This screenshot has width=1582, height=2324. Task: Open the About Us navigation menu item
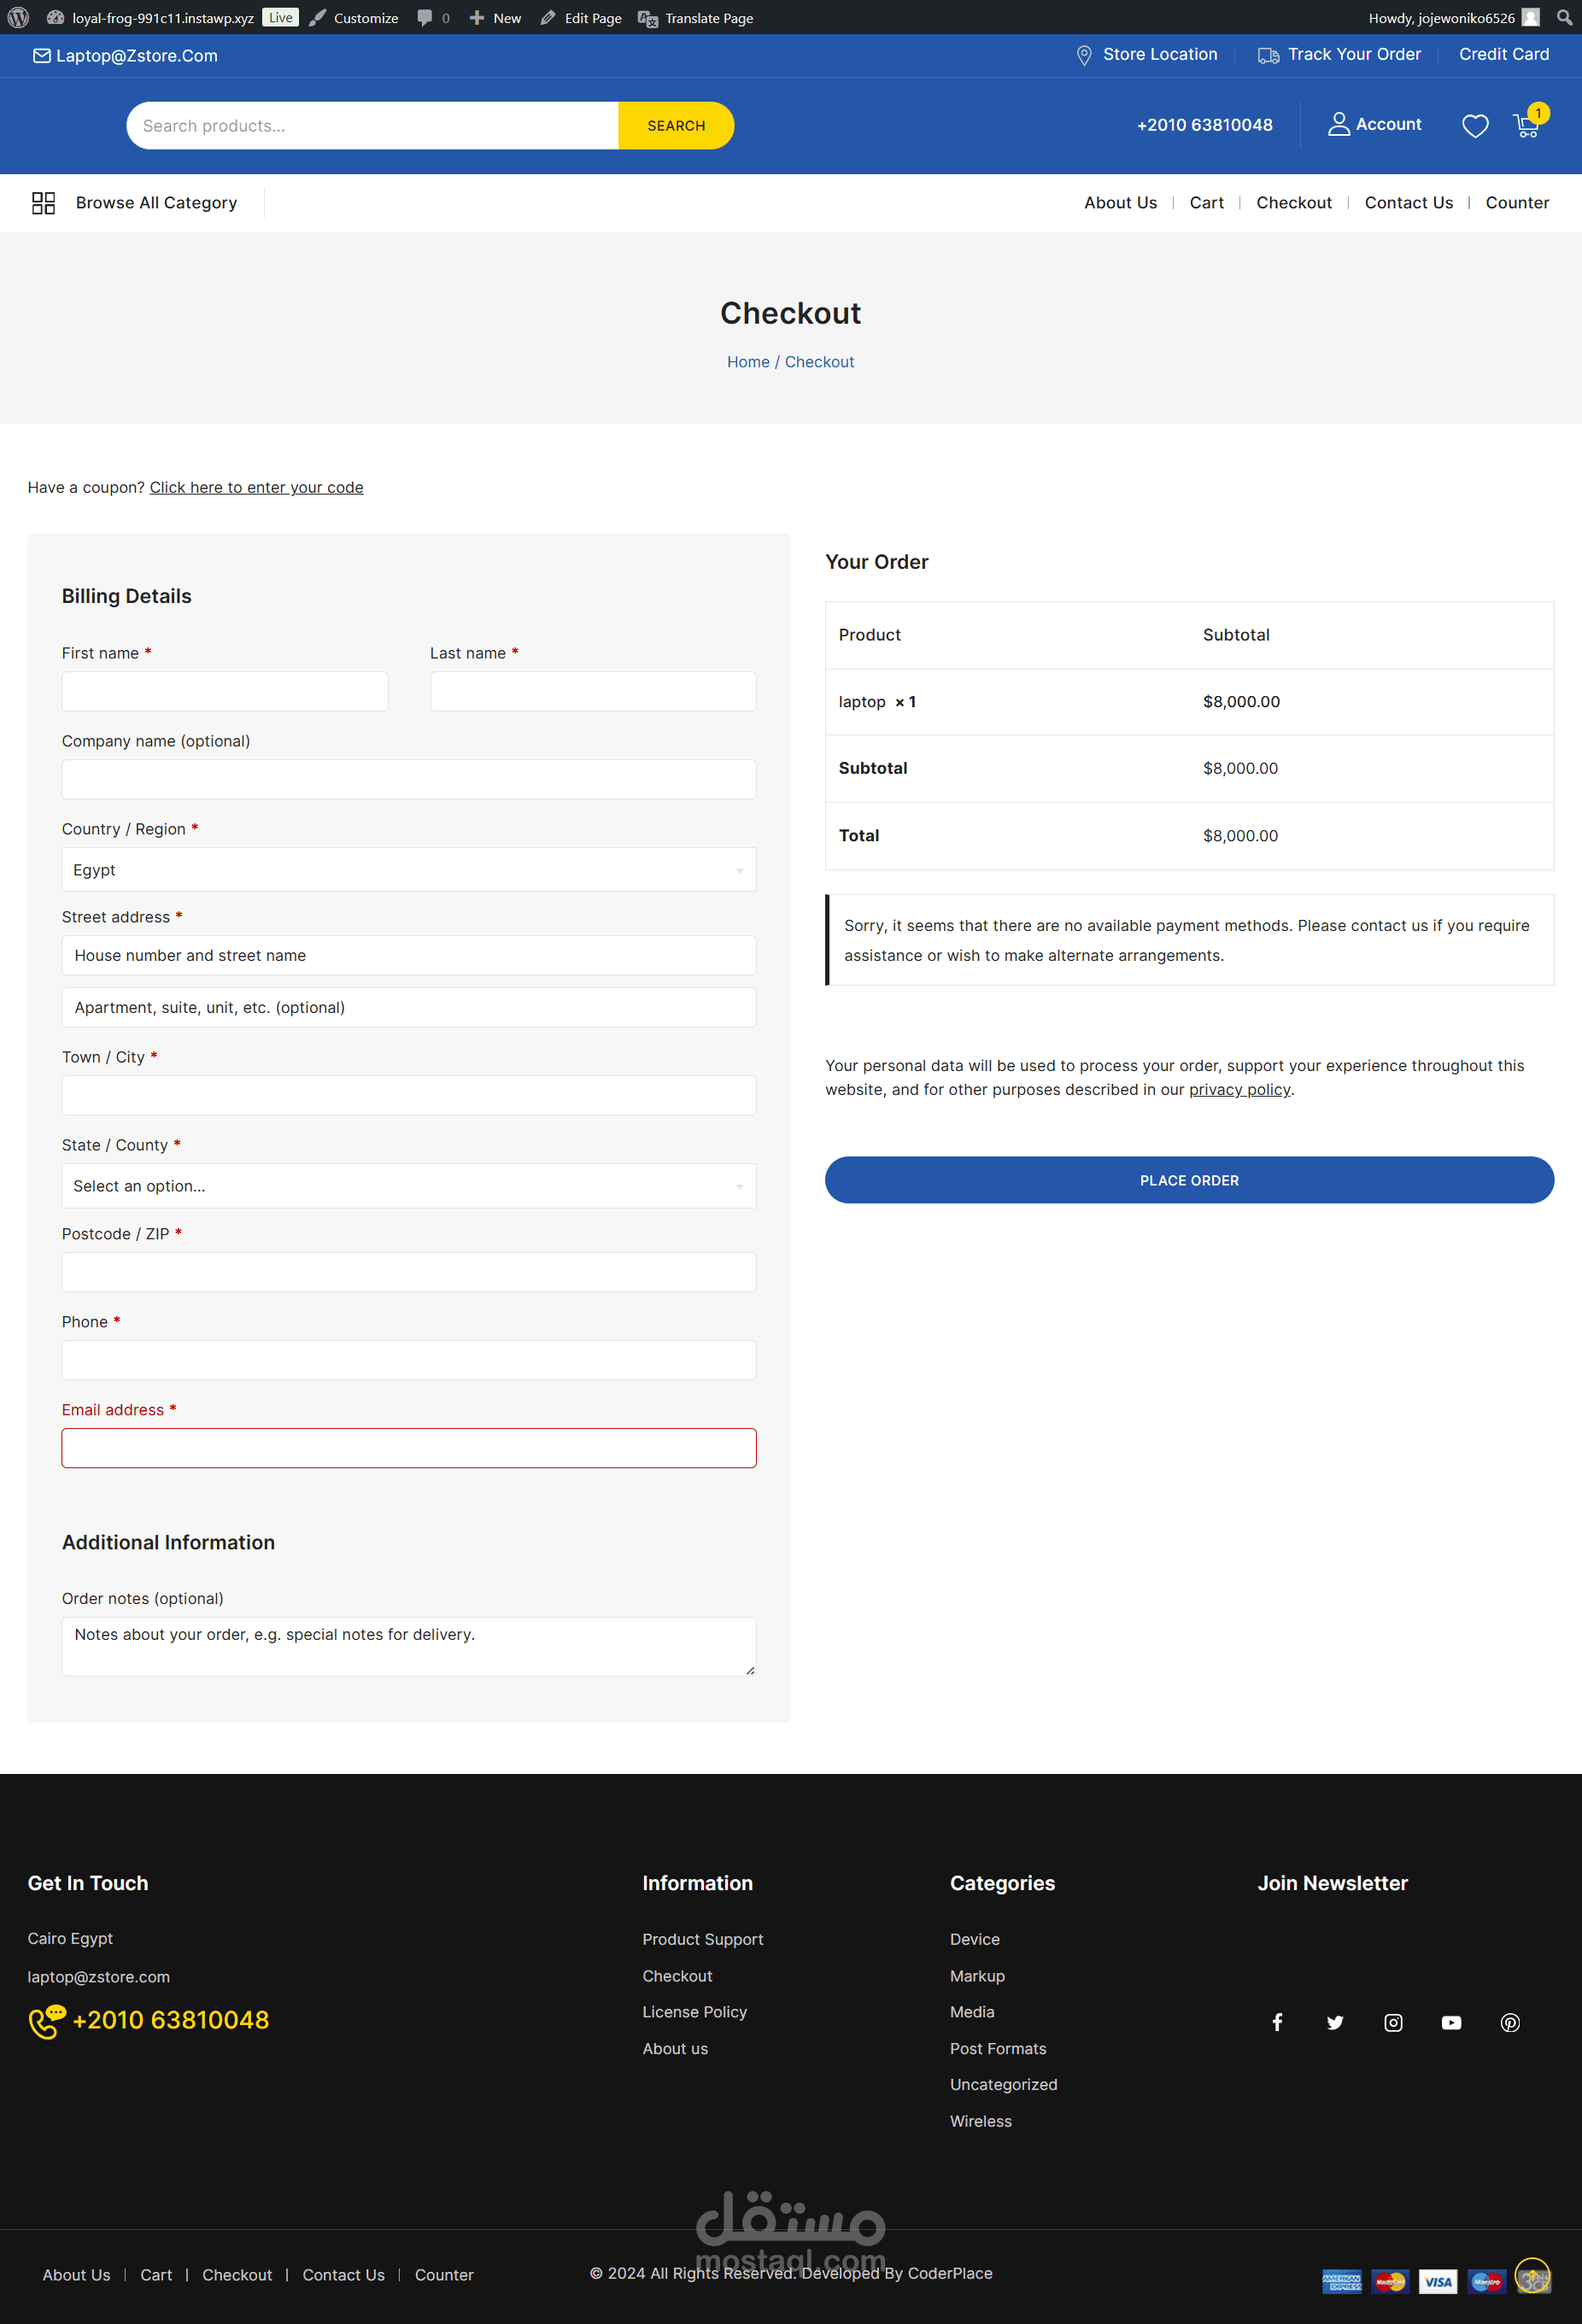1120,203
